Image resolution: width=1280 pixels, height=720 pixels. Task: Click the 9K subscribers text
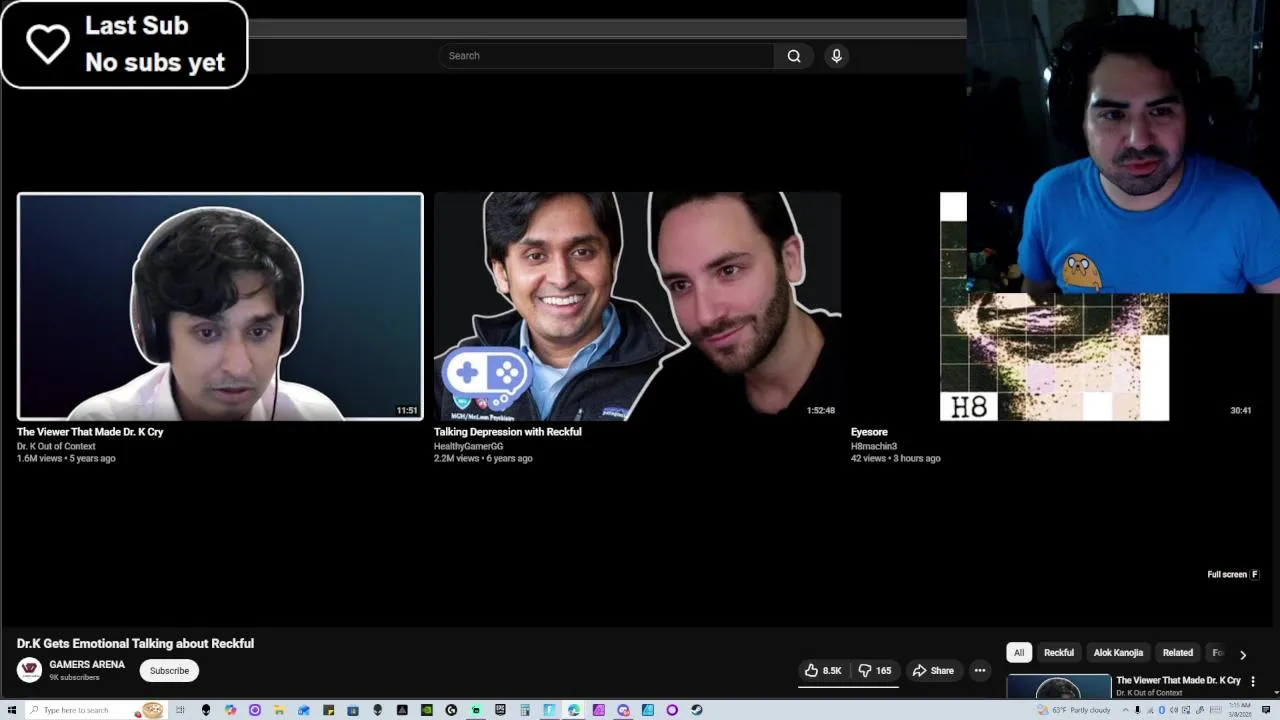click(x=74, y=678)
